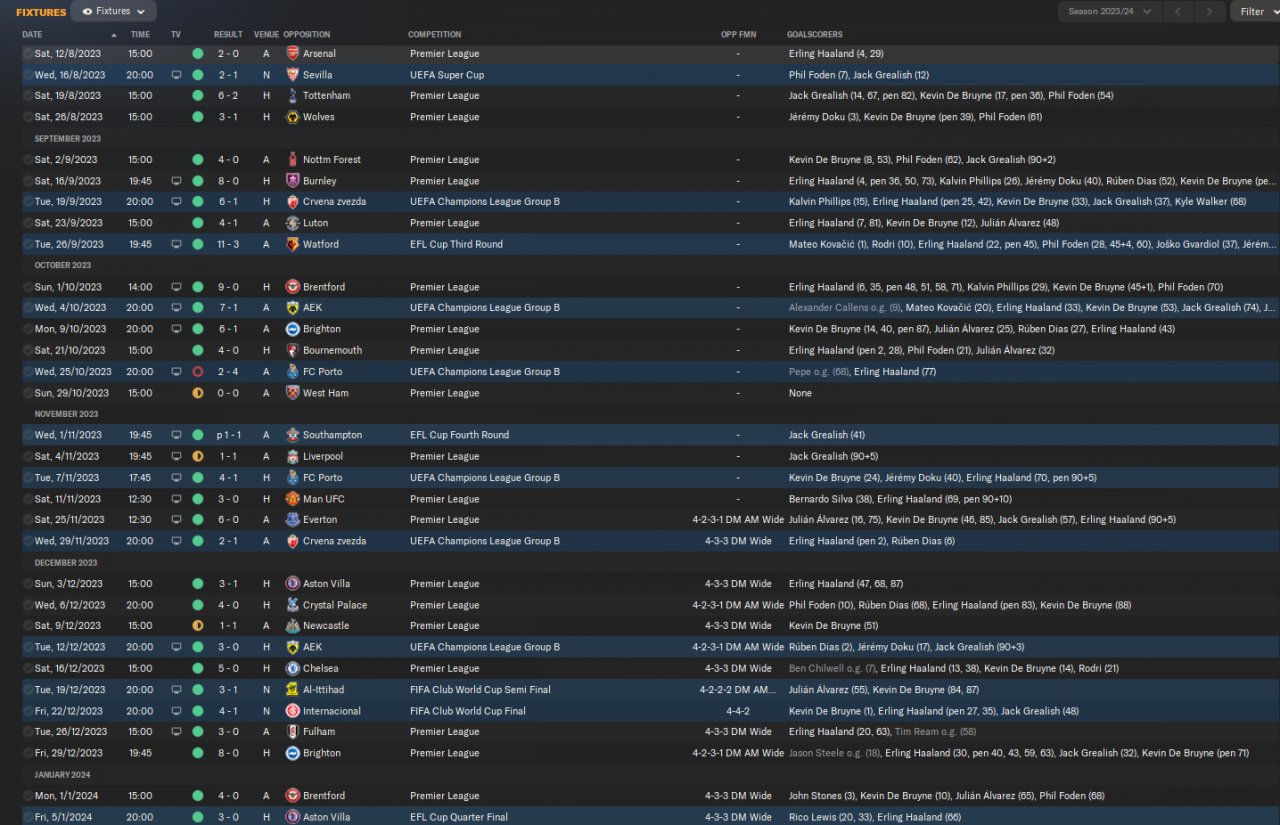Tick the circle beside Sat 2/9/2023

pyautogui.click(x=28, y=160)
